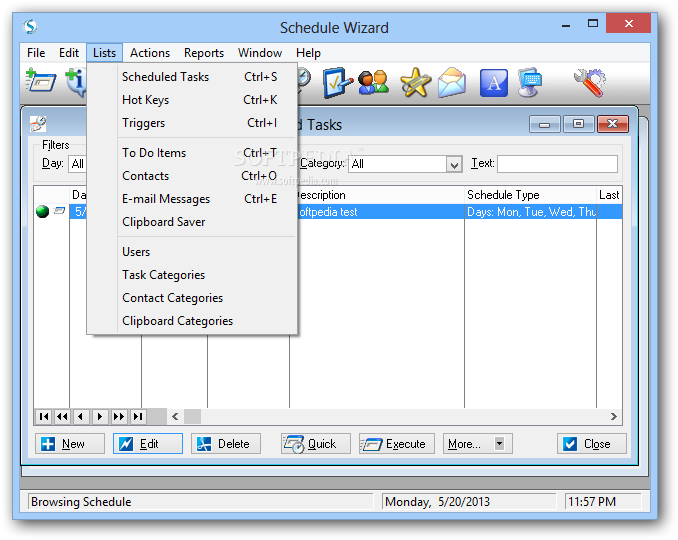
Task: Open the Help menu
Action: 308,53
